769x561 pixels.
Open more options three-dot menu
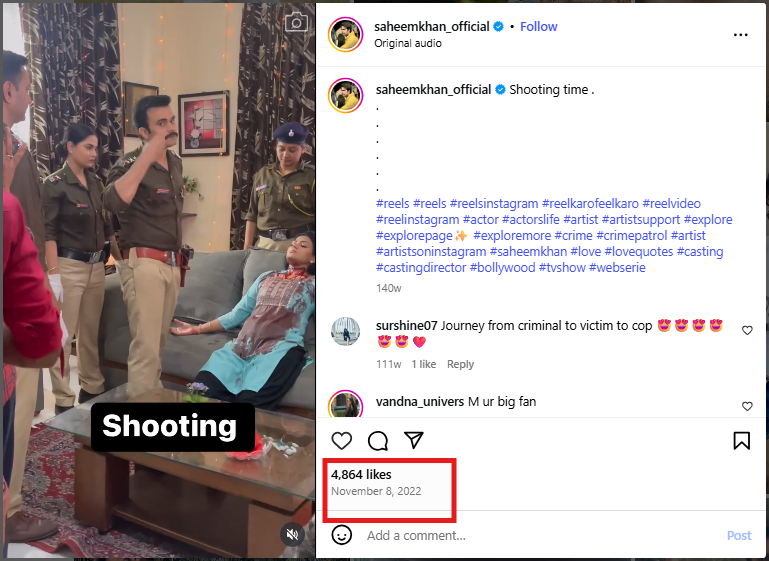click(x=741, y=35)
